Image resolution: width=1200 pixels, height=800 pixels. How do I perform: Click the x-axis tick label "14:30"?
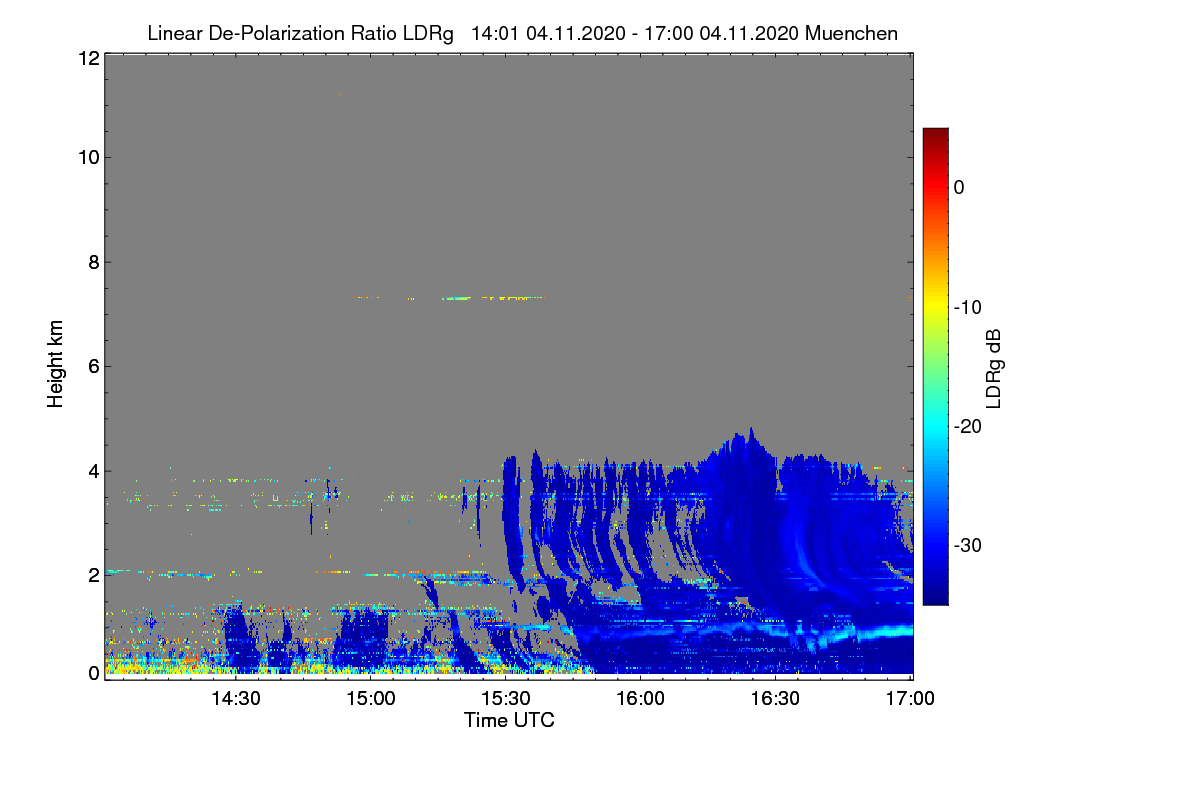238,699
